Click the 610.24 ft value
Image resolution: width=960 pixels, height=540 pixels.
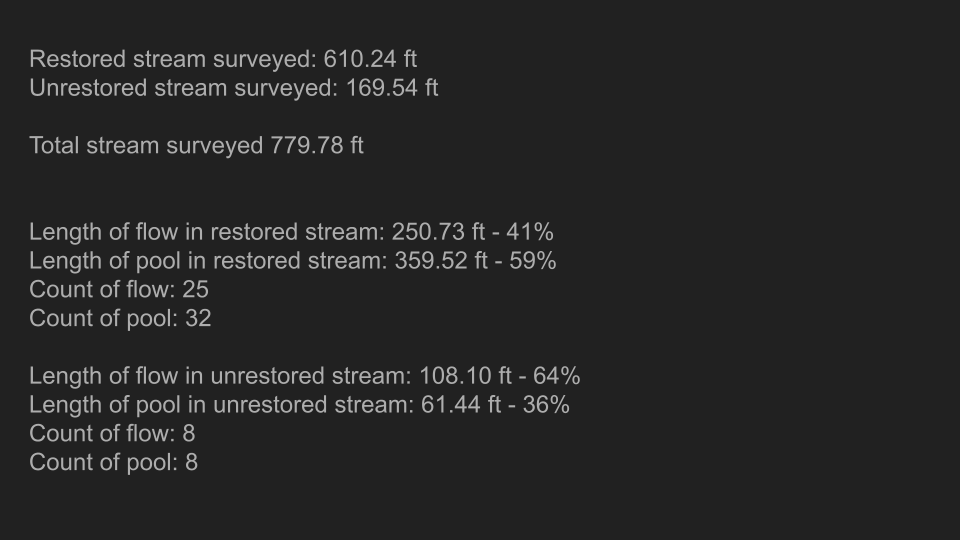click(x=370, y=59)
